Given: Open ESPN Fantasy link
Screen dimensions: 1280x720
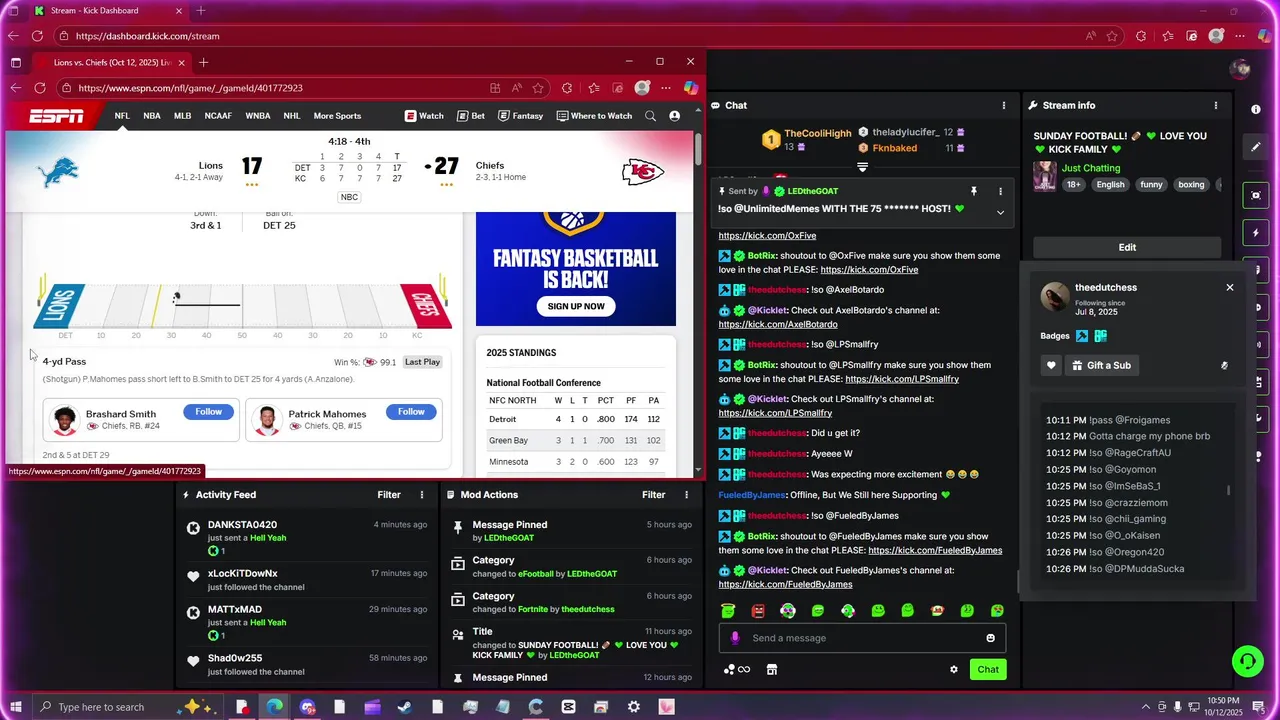Looking at the screenshot, I should 520,116.
